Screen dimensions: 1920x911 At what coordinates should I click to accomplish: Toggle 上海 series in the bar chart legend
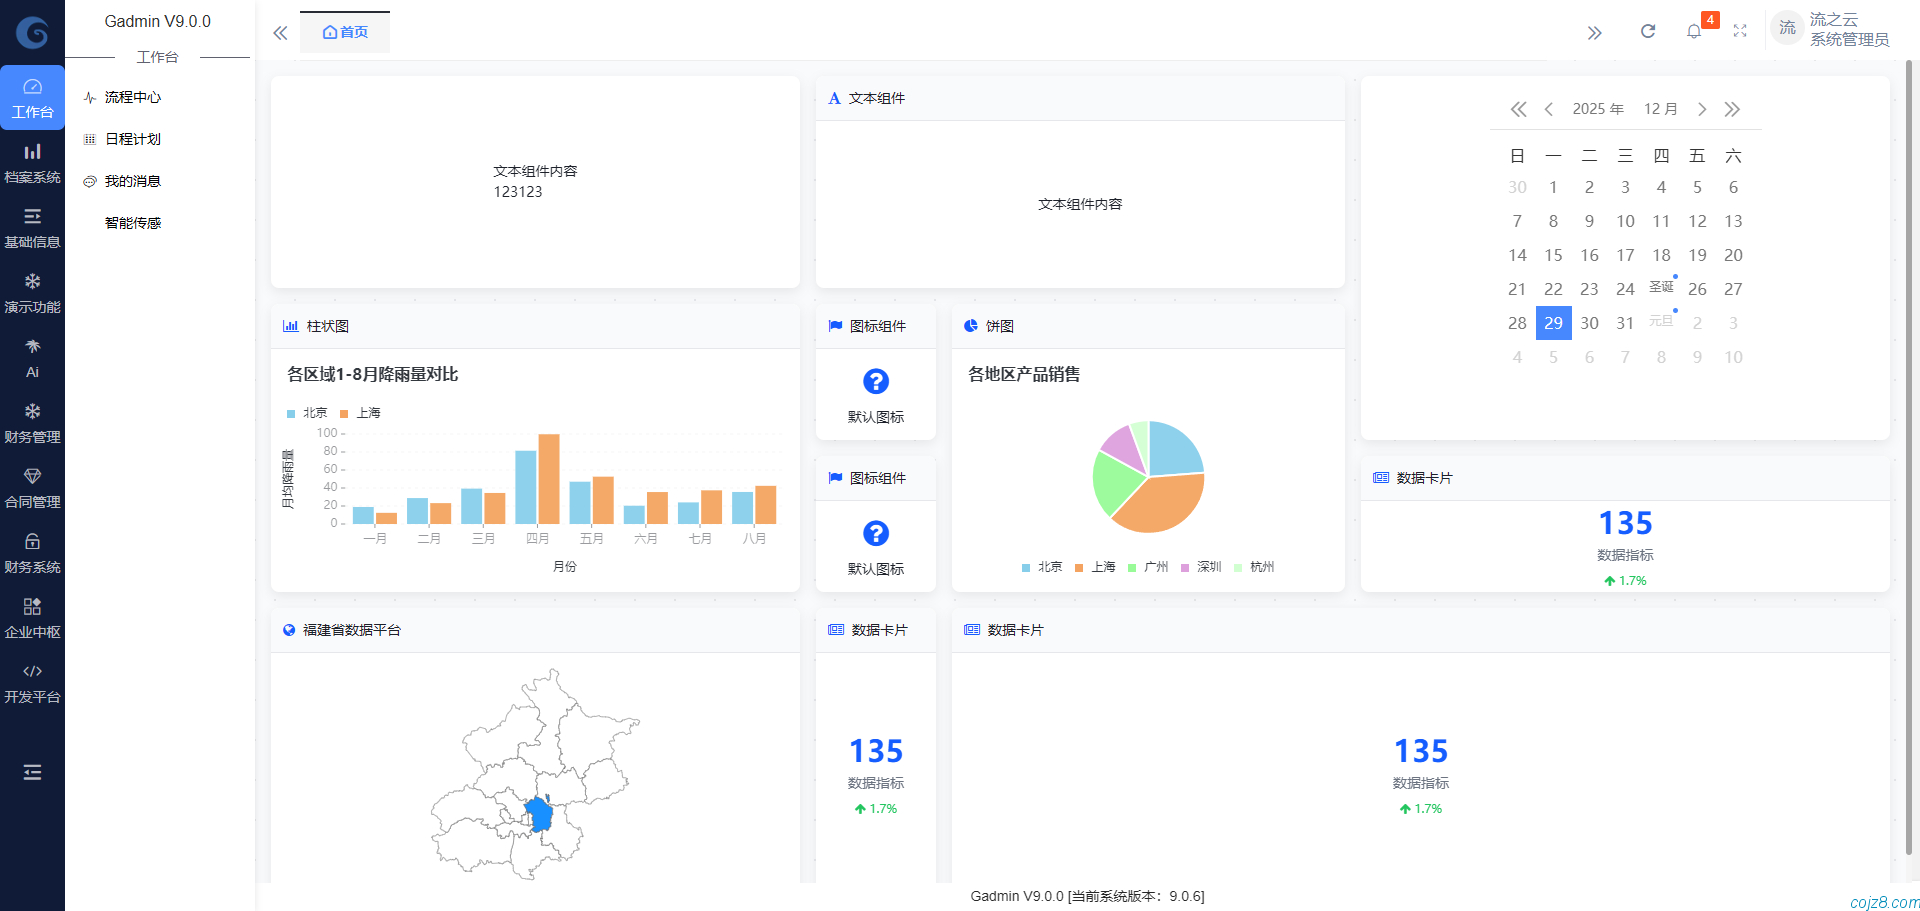point(358,412)
